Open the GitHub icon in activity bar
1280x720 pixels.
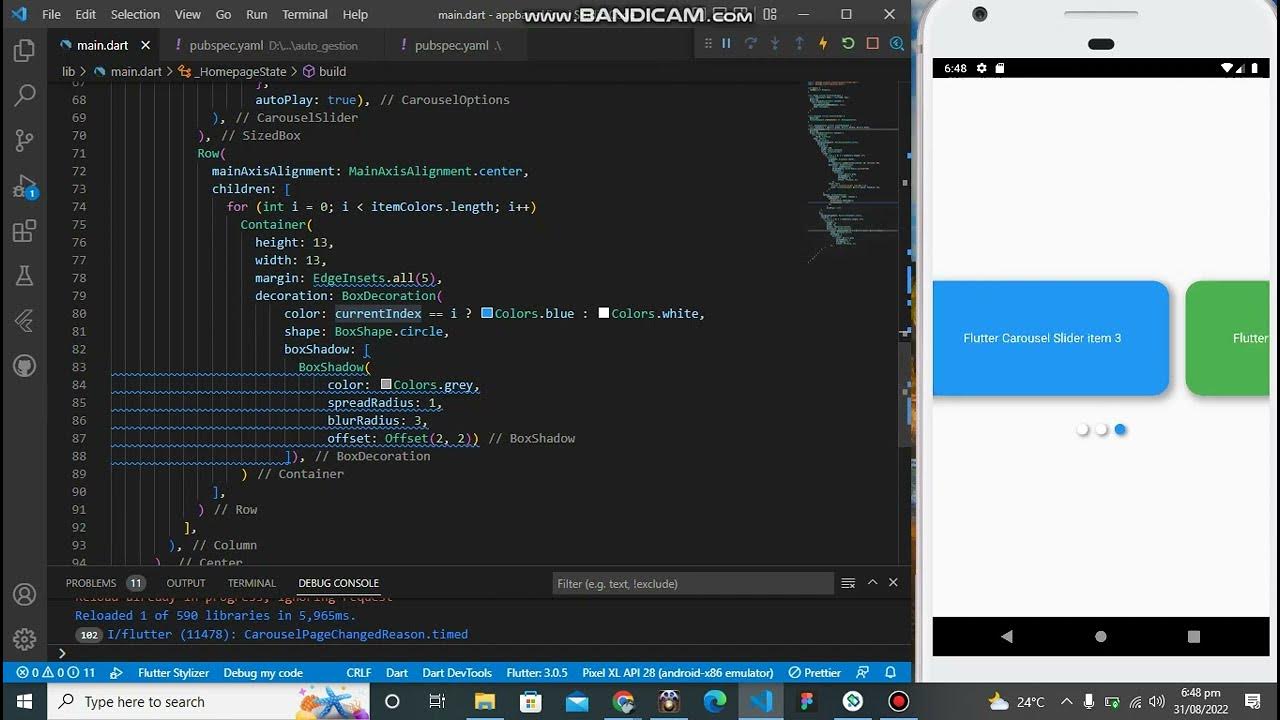click(24, 365)
